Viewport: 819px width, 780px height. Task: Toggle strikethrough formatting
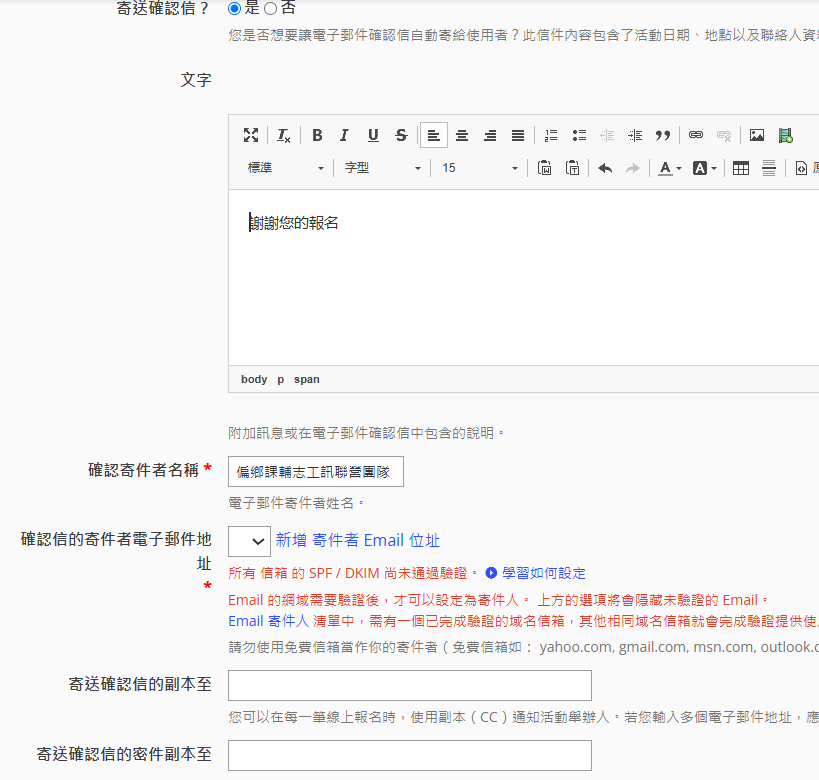(401, 135)
